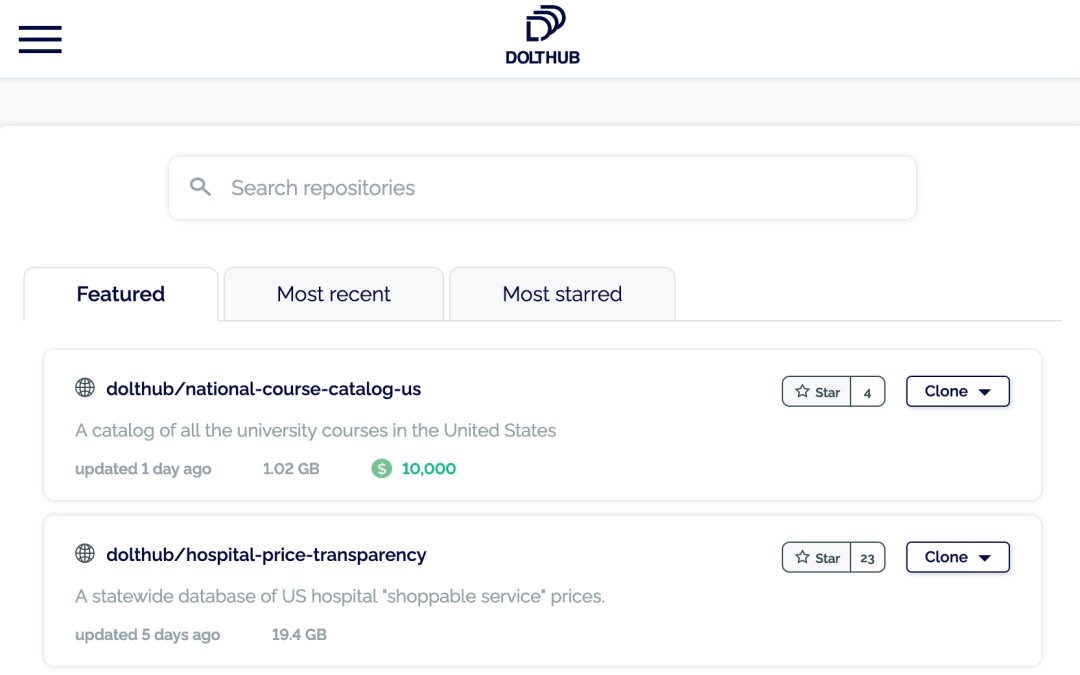This screenshot has width=1080, height=675.
Task: Select the Most starred tab
Action: point(562,294)
